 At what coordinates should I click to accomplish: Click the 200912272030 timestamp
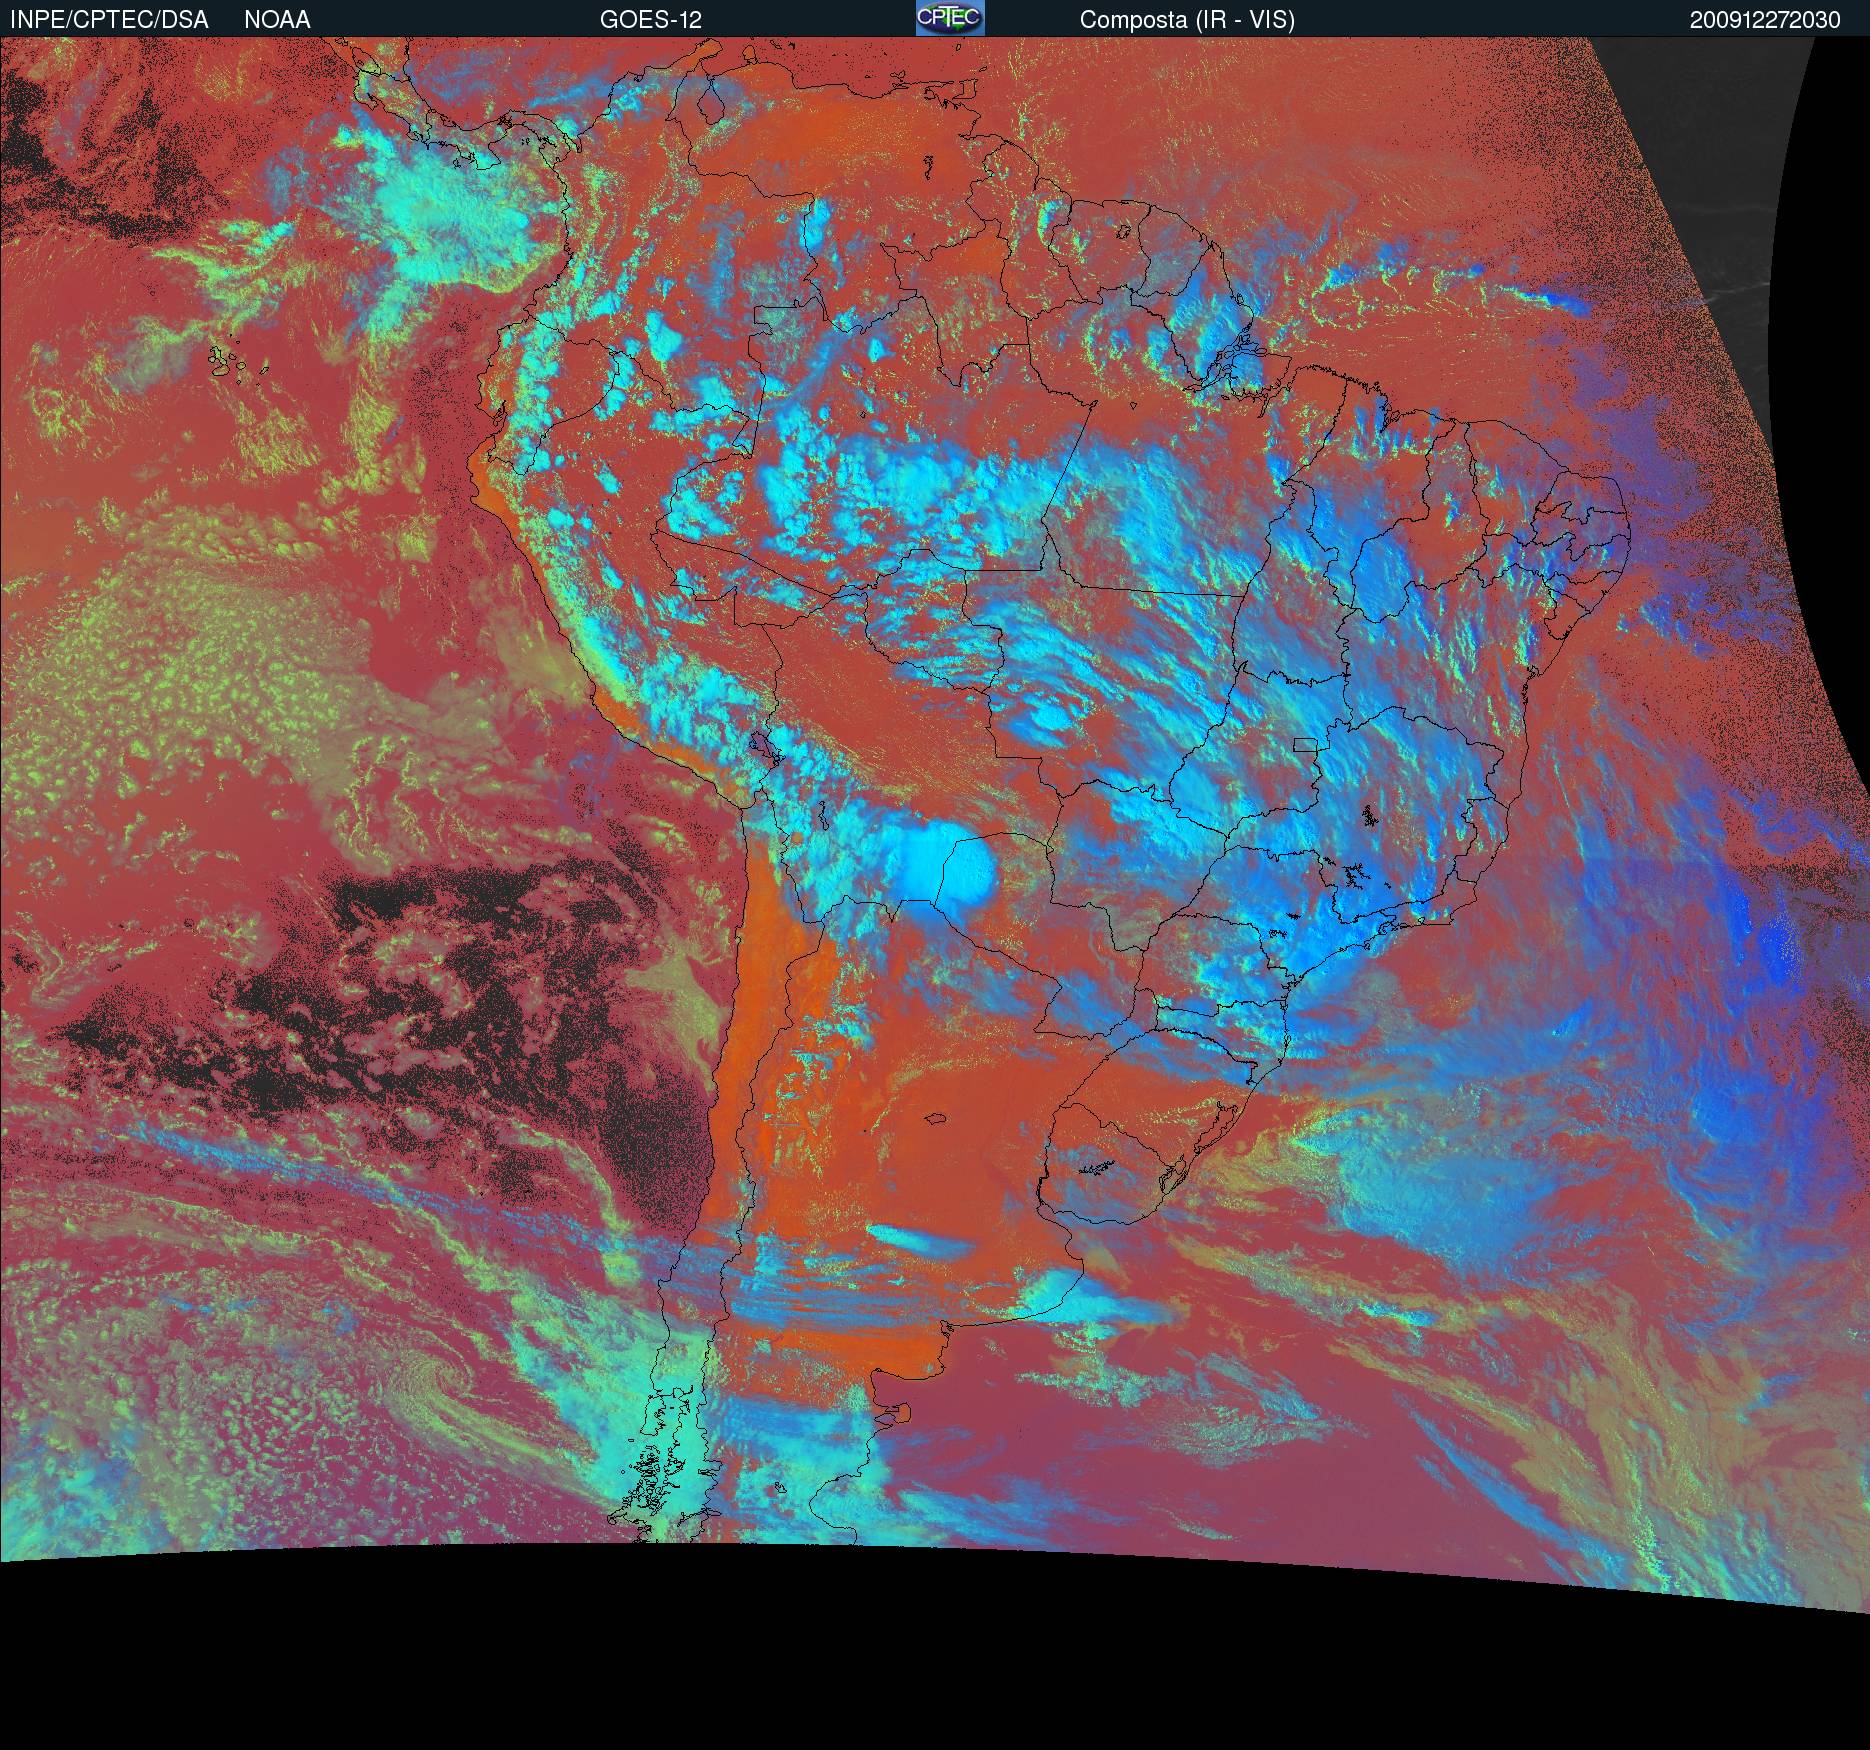[1765, 21]
